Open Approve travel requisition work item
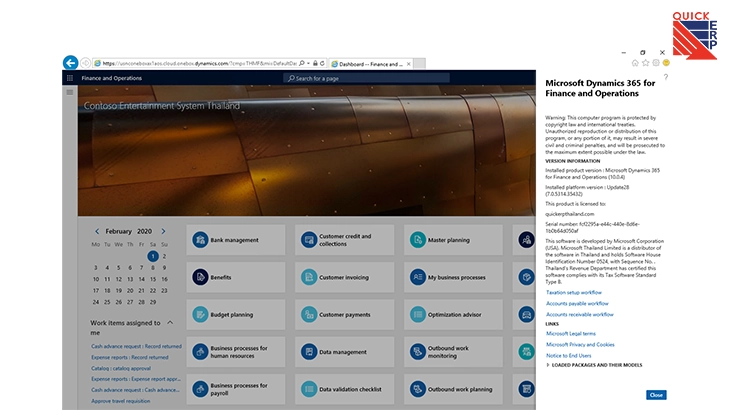This screenshot has width=729, height=410. click(120, 401)
